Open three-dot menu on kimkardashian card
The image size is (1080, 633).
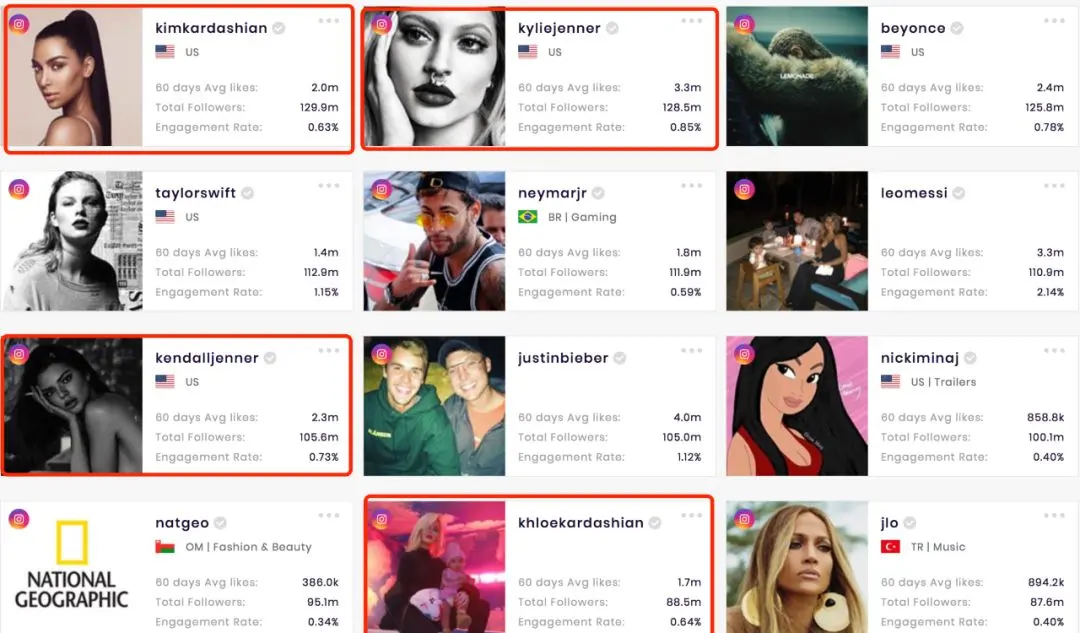[329, 21]
